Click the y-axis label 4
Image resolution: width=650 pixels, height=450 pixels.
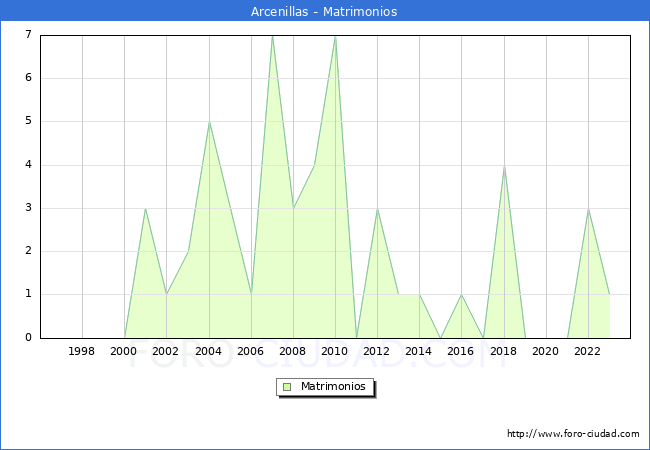coord(28,165)
